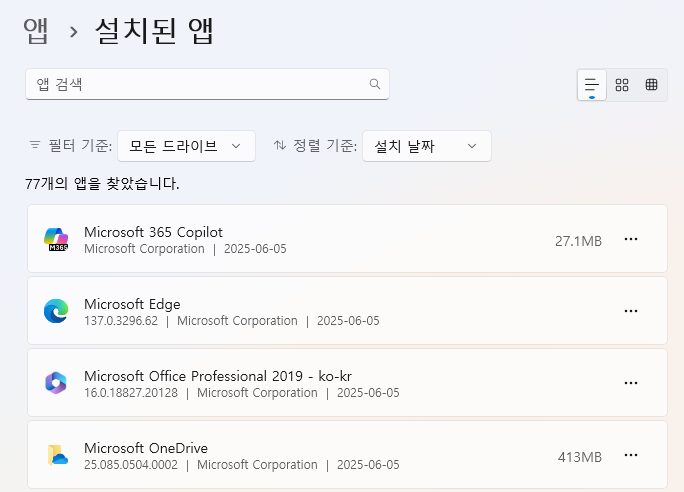This screenshot has width=684, height=492.
Task: Click the search magnifier icon in app search box
Action: click(374, 84)
